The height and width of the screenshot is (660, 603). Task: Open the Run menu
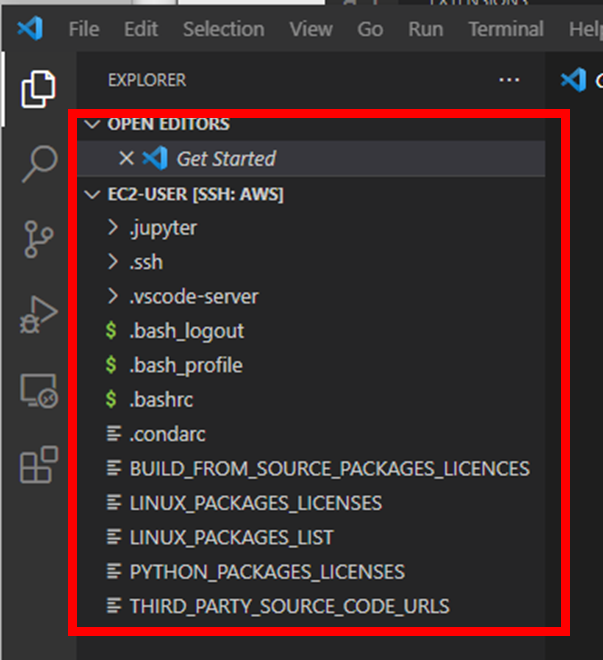[x=425, y=29]
